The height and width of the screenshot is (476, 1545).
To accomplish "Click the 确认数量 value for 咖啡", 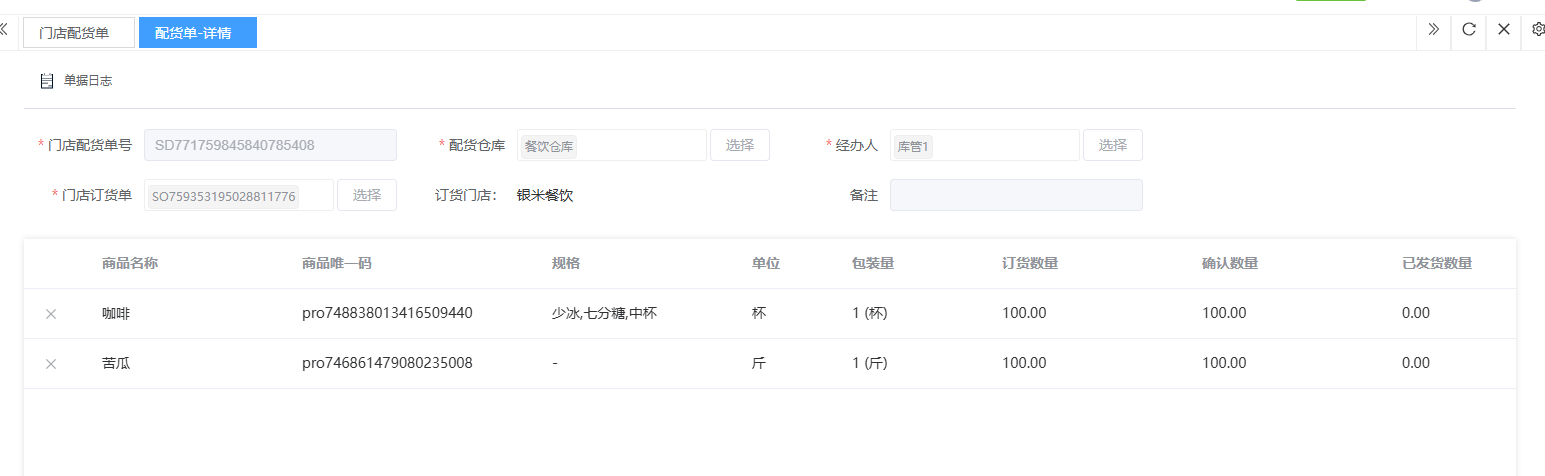I will click(1224, 313).
